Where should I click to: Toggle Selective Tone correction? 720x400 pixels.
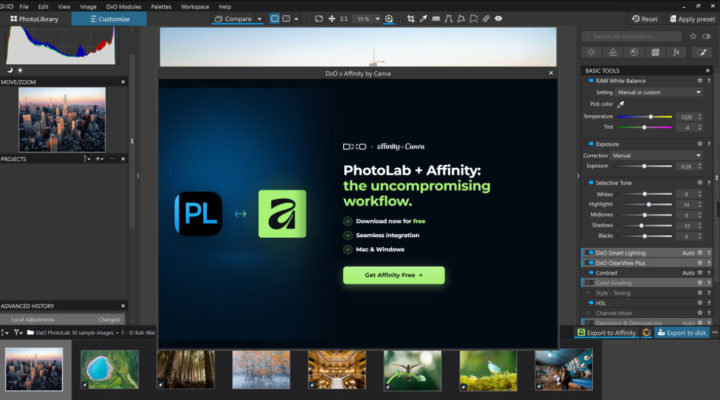pos(591,182)
